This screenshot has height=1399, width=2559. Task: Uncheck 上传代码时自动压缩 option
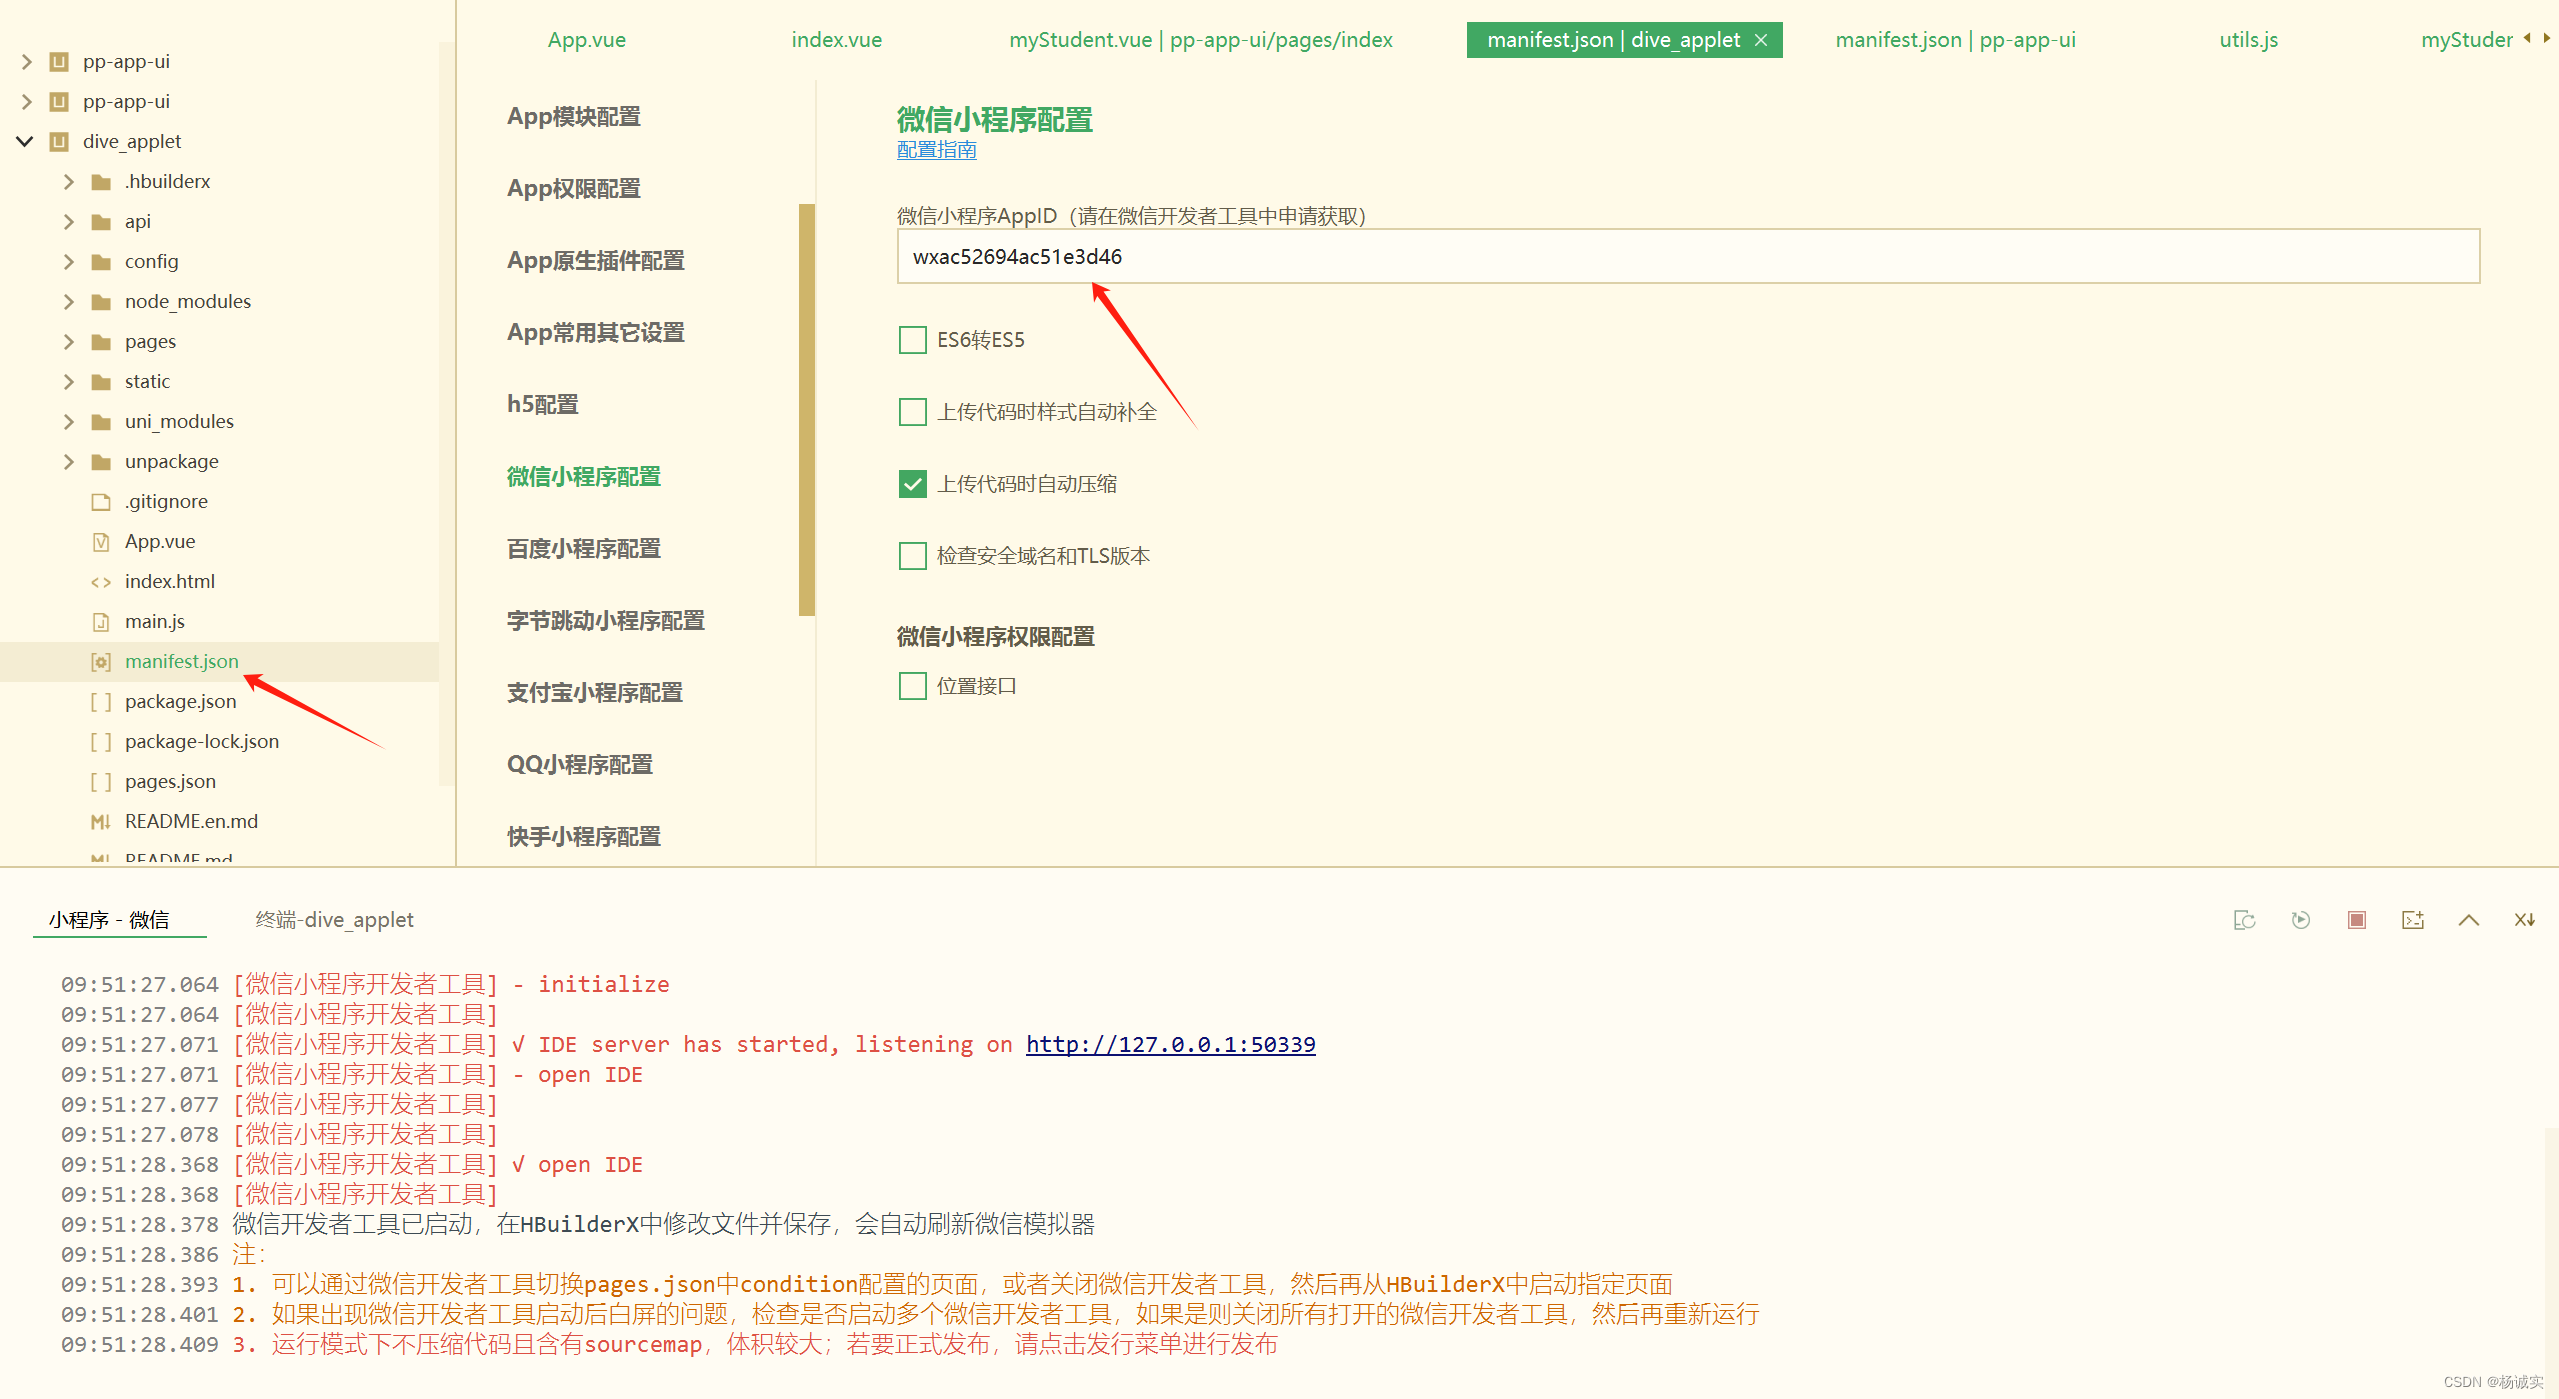(x=912, y=484)
